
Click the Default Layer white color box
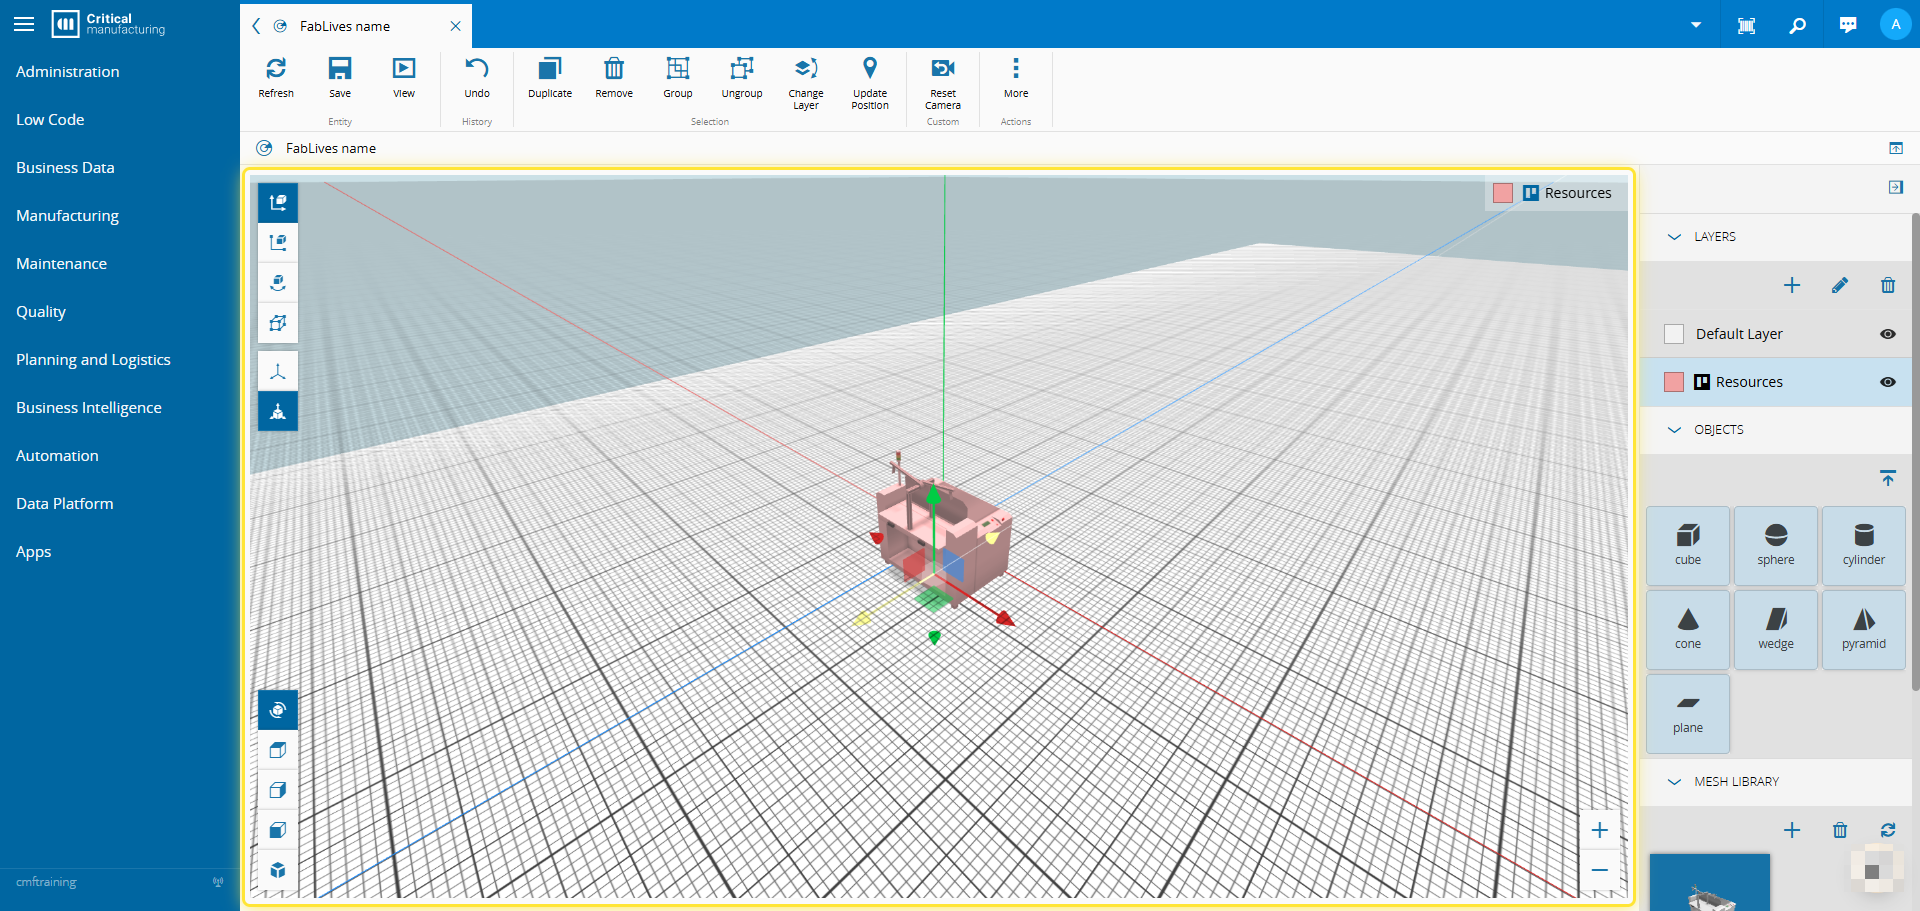(x=1673, y=334)
